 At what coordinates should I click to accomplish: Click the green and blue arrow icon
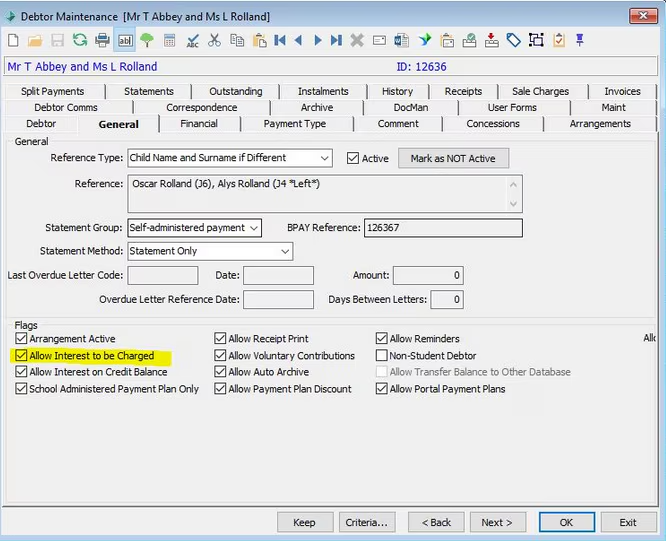(425, 40)
